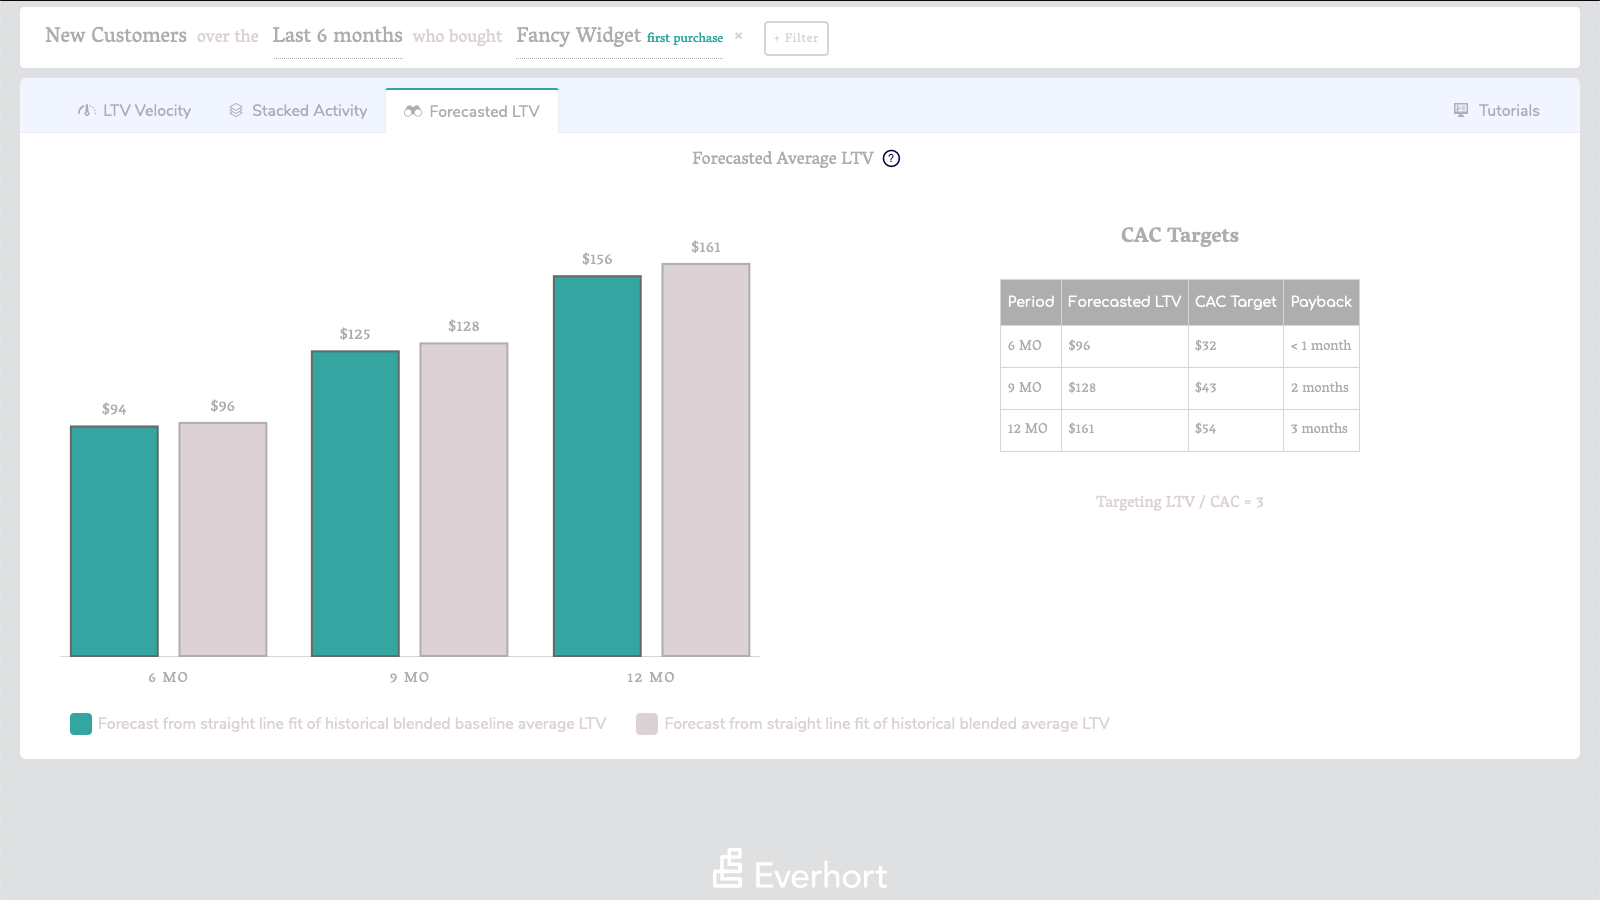Click the gray $128 bar for 9 MO
This screenshot has width=1600, height=900.
click(x=464, y=500)
